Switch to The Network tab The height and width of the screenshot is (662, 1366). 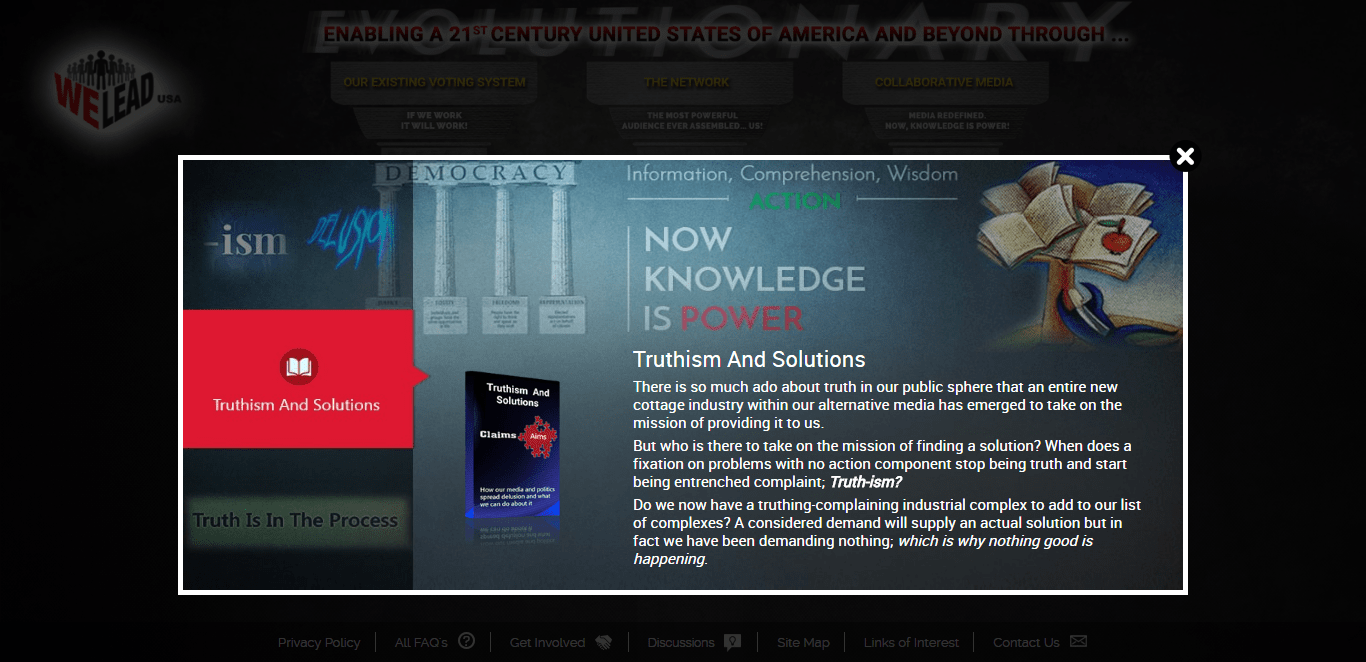coord(687,82)
